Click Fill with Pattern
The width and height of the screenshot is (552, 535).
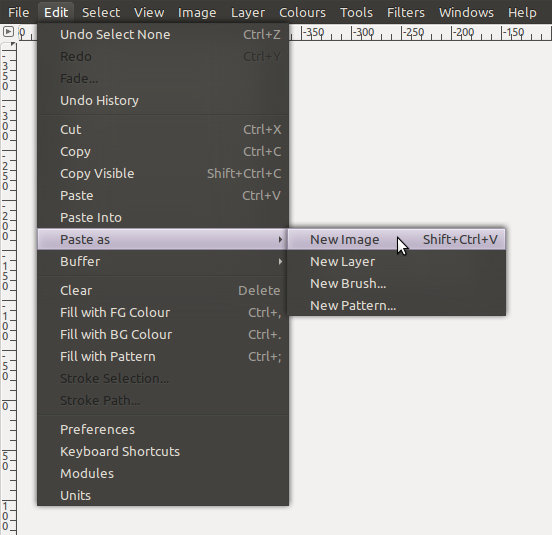(x=163, y=357)
